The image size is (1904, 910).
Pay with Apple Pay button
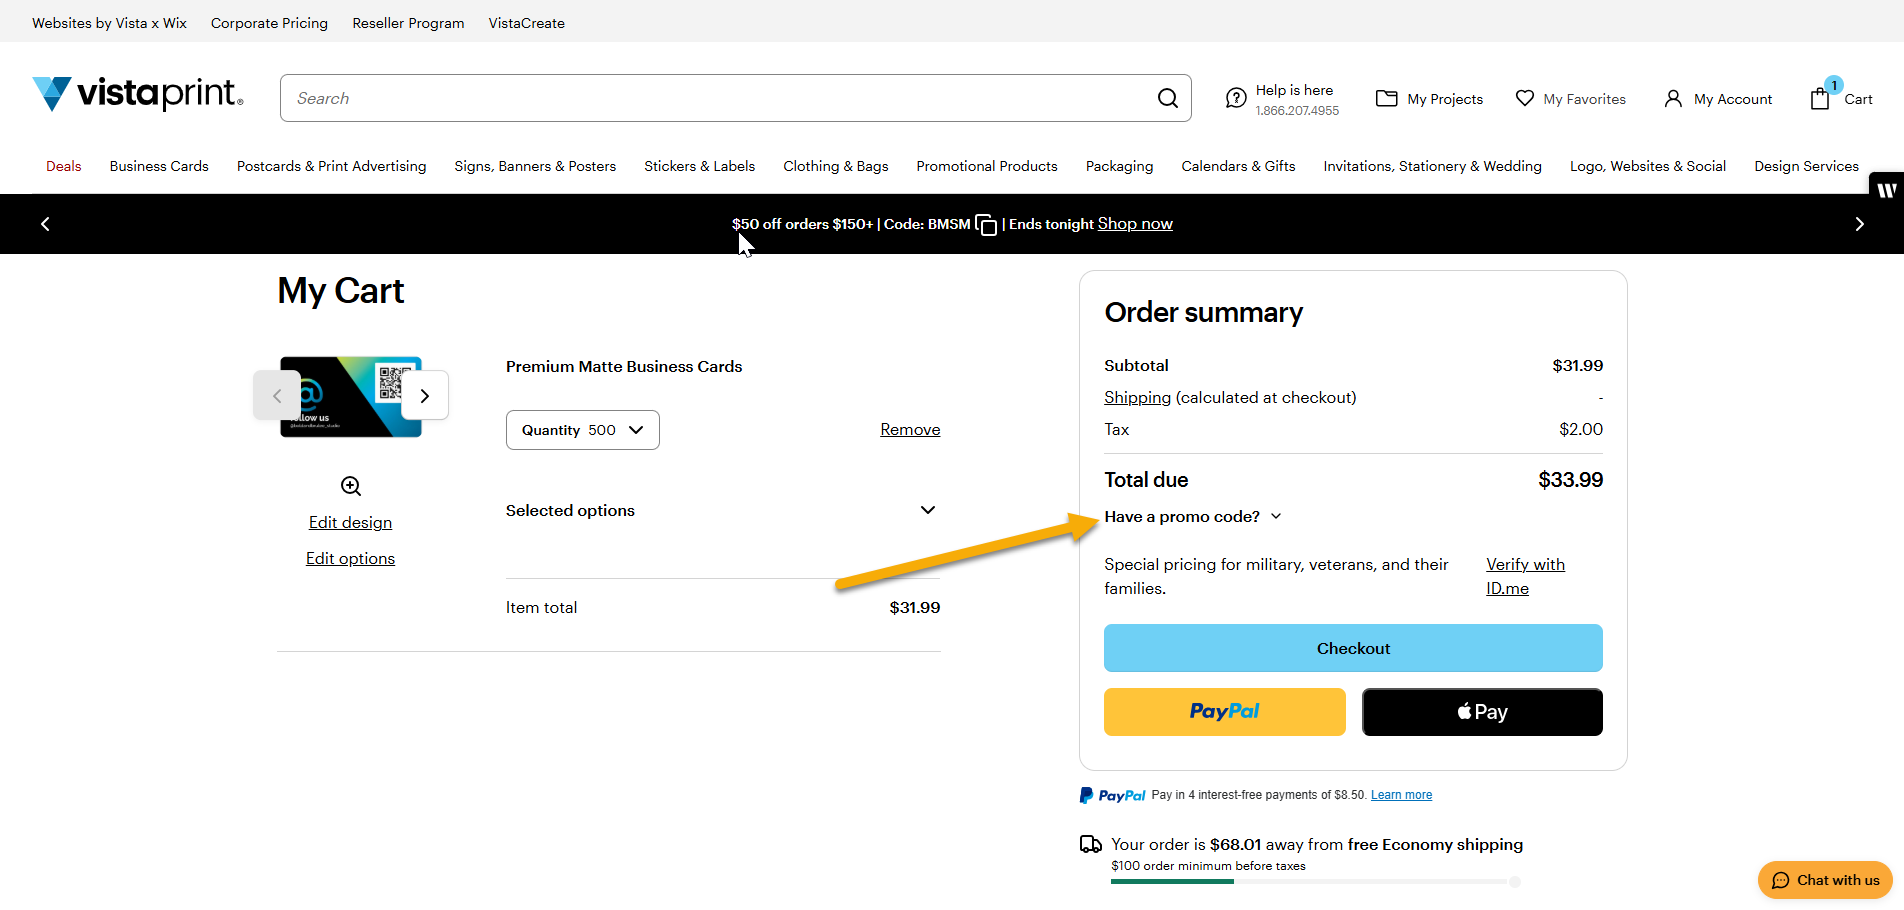click(1482, 712)
